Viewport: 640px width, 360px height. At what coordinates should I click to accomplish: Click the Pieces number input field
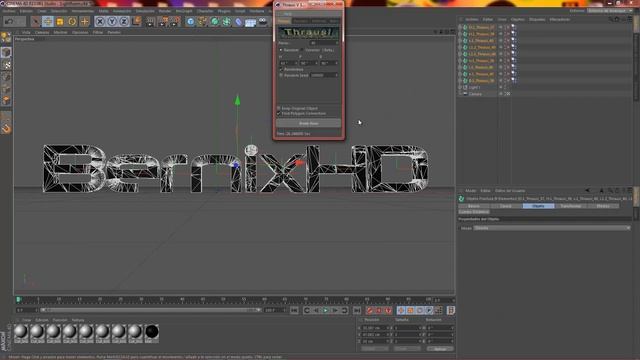click(x=324, y=43)
